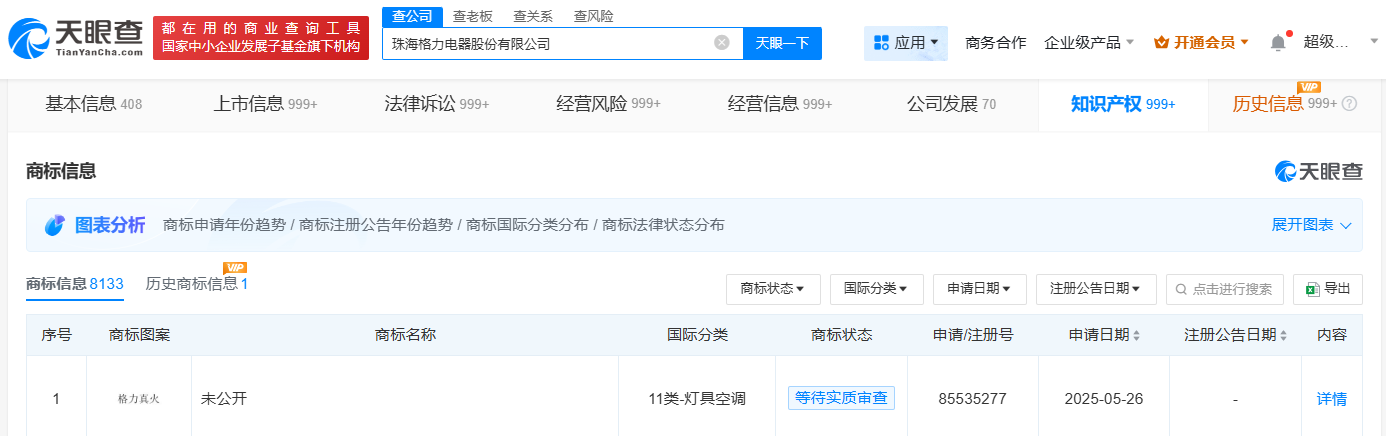Image resolution: width=1386 pixels, height=436 pixels.
Task: Click the 等待实质审查 status tag
Action: tap(841, 398)
